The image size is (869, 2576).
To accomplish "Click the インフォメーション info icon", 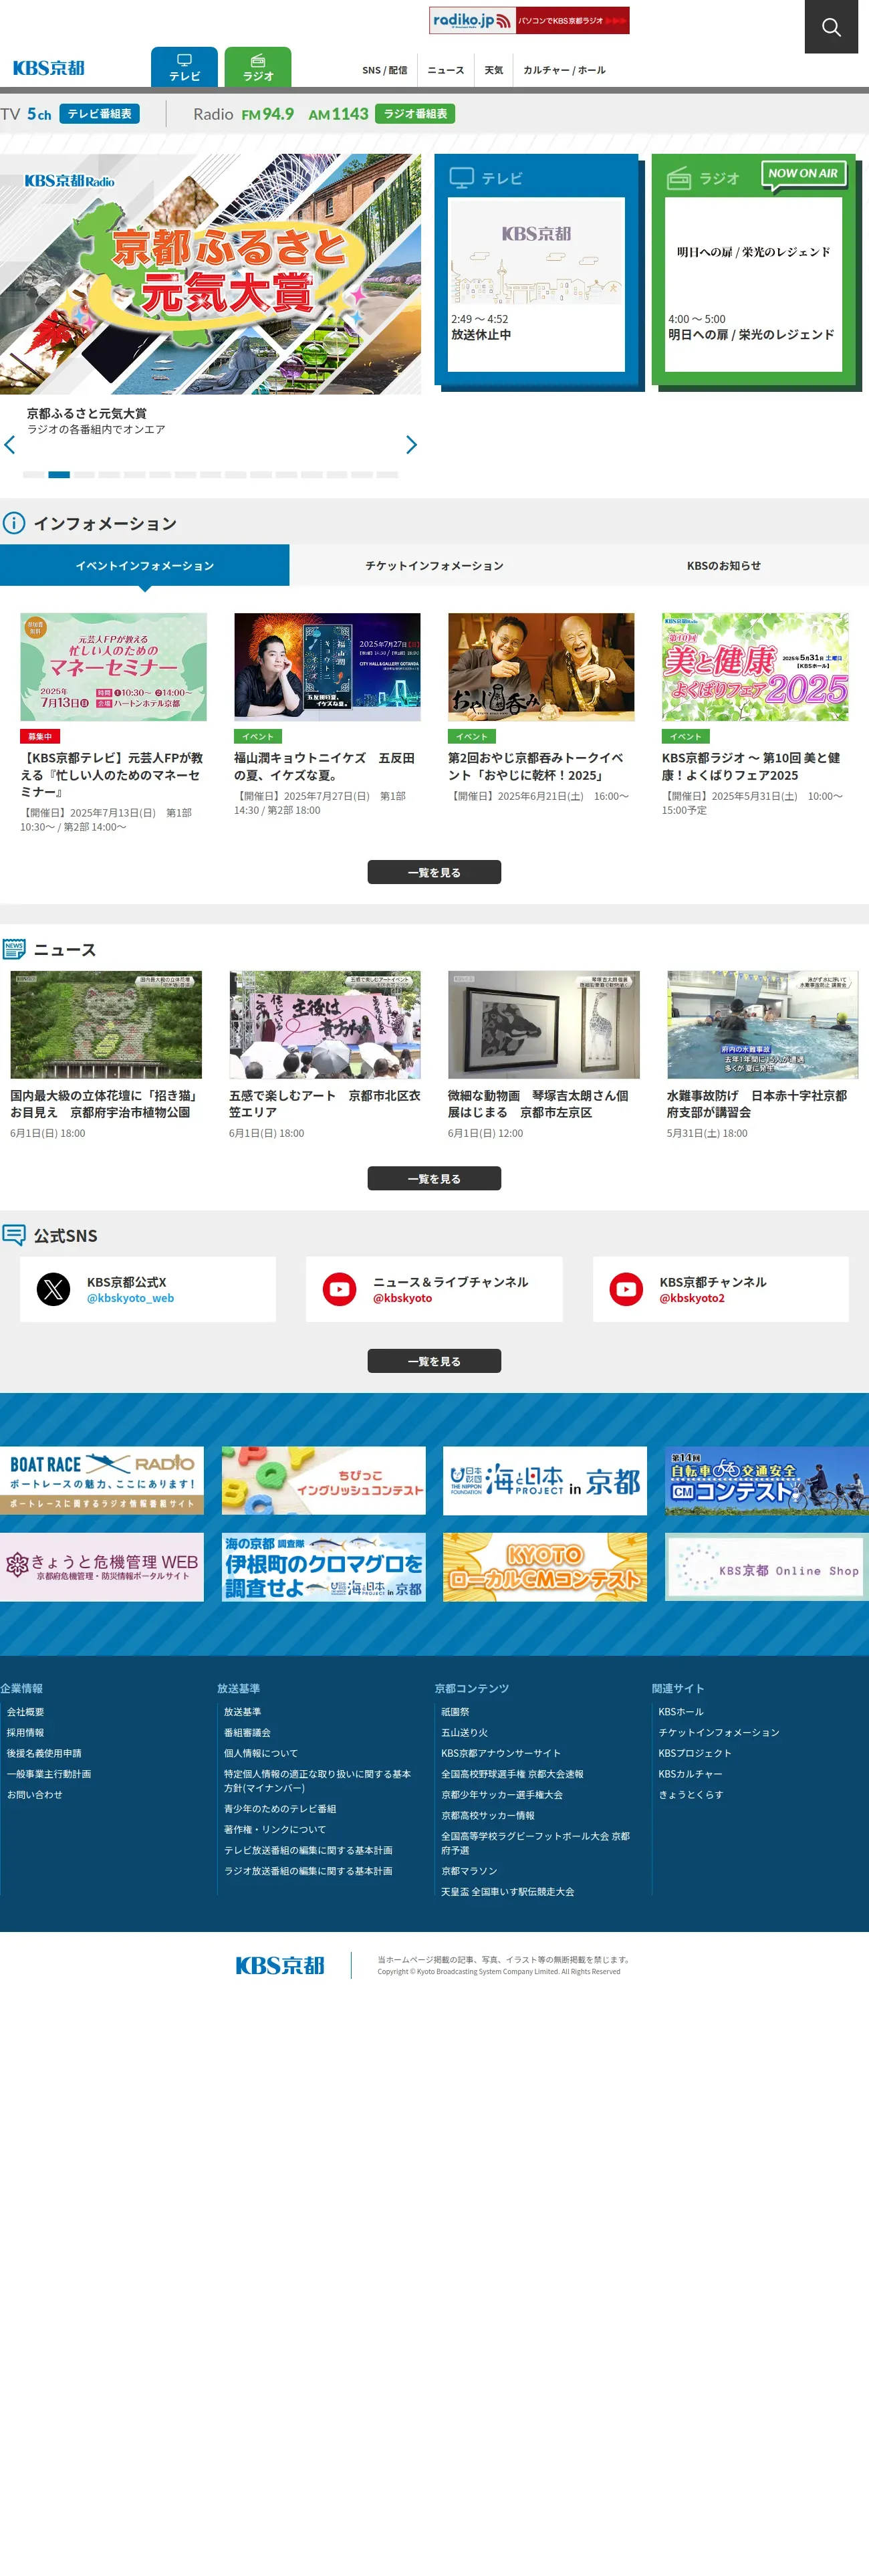I will 14,523.
